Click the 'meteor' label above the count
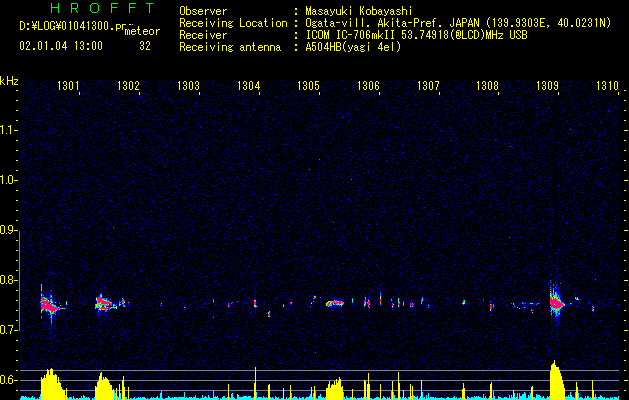 (142, 31)
